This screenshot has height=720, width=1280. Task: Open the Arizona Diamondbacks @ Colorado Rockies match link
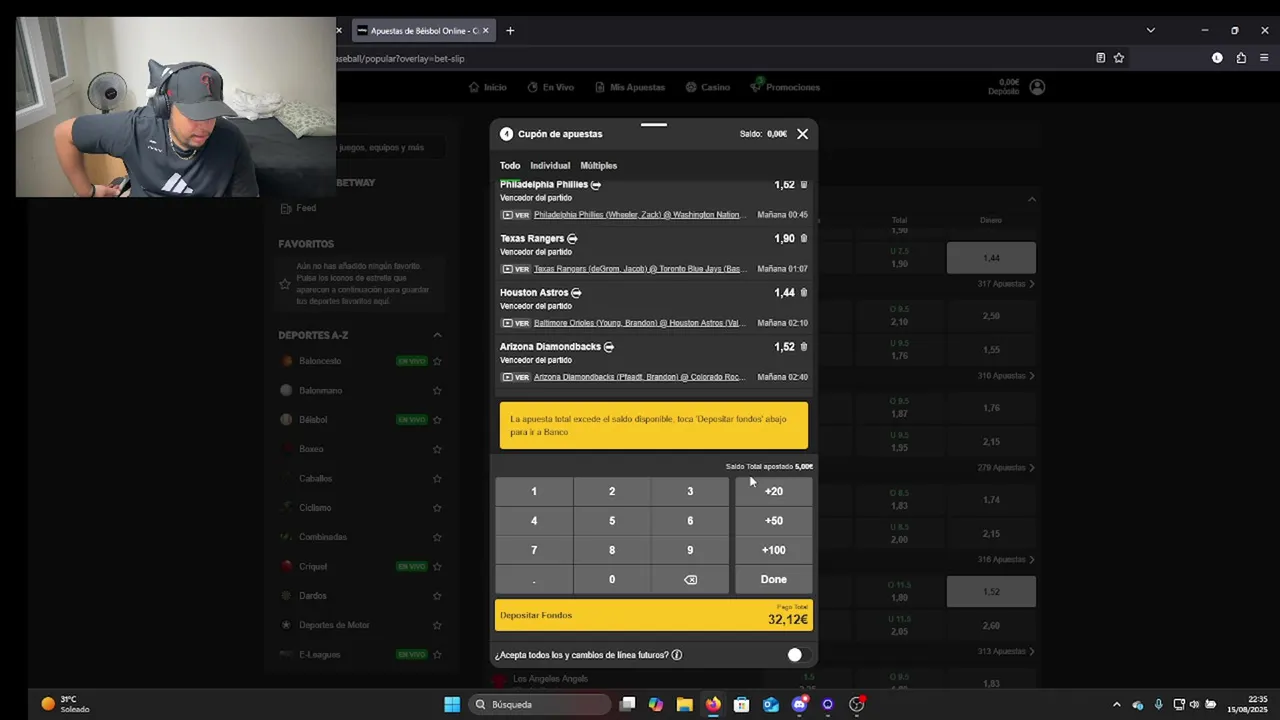tap(639, 377)
